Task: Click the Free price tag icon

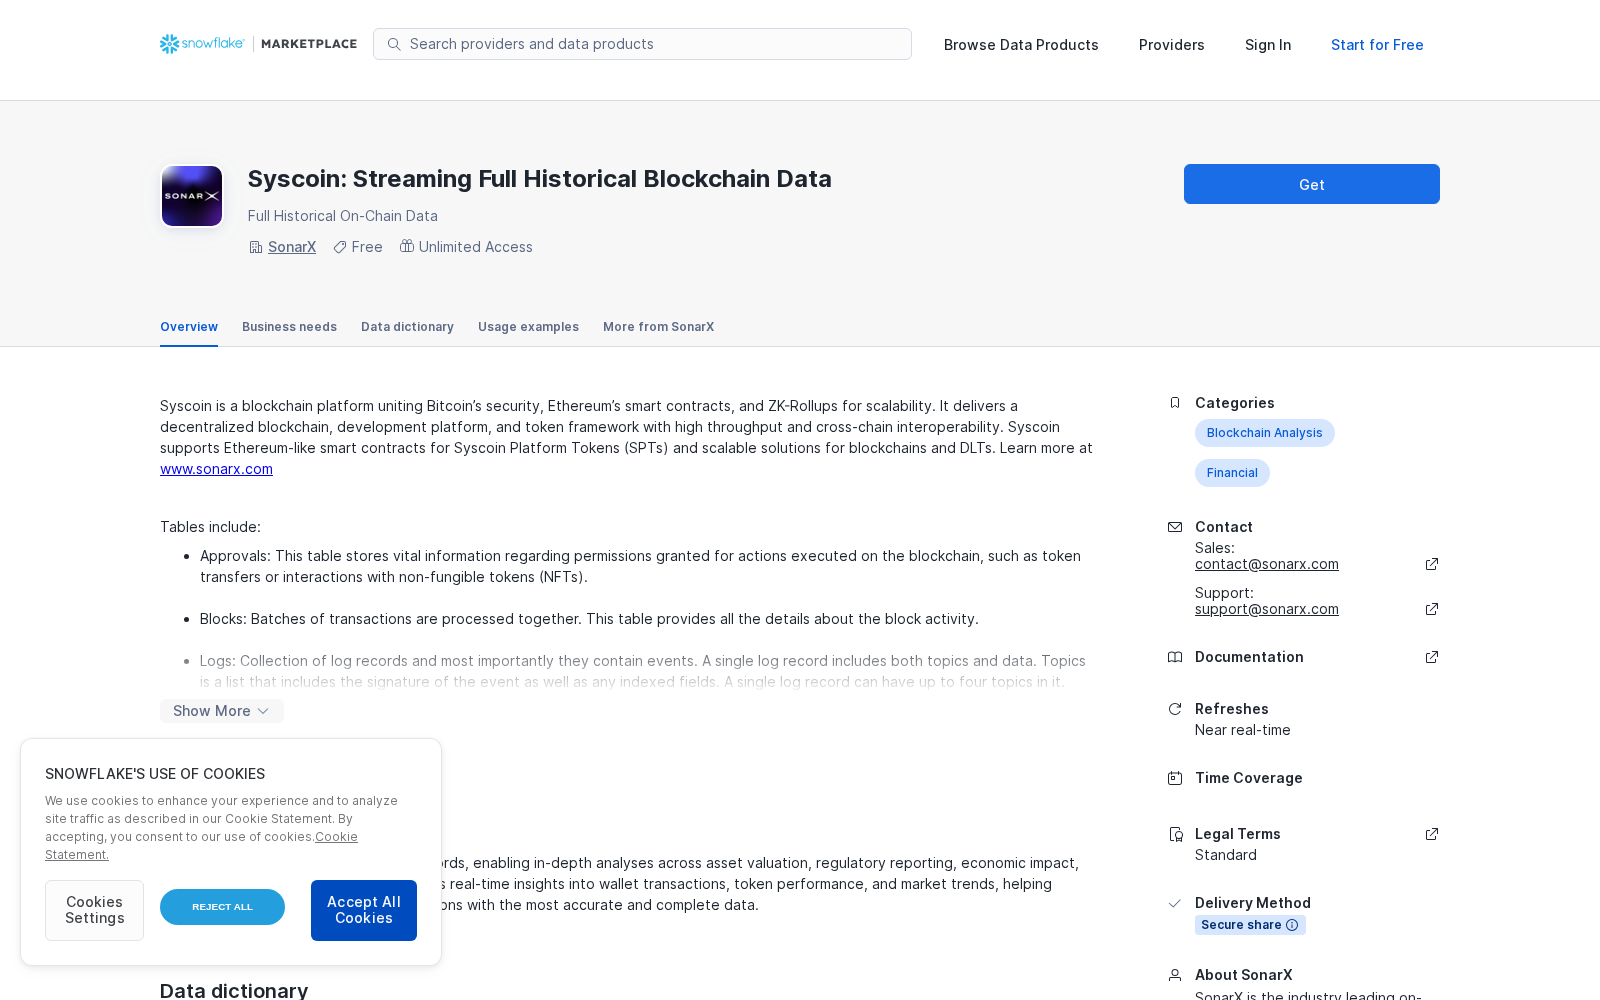Action: coord(340,247)
